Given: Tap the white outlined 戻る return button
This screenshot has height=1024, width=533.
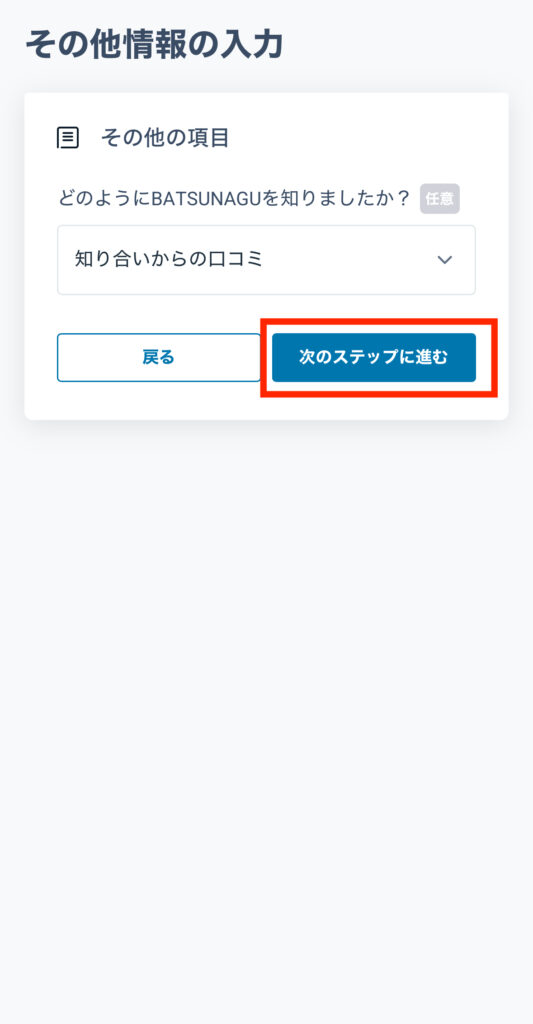Looking at the screenshot, I should (159, 357).
